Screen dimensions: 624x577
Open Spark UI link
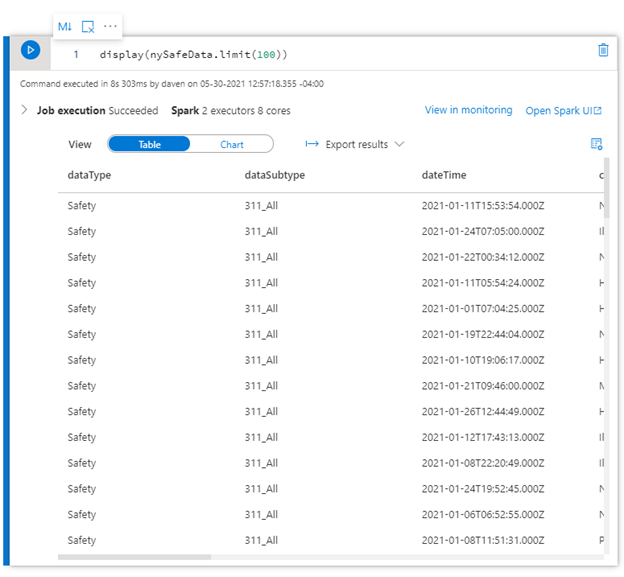tap(563, 111)
